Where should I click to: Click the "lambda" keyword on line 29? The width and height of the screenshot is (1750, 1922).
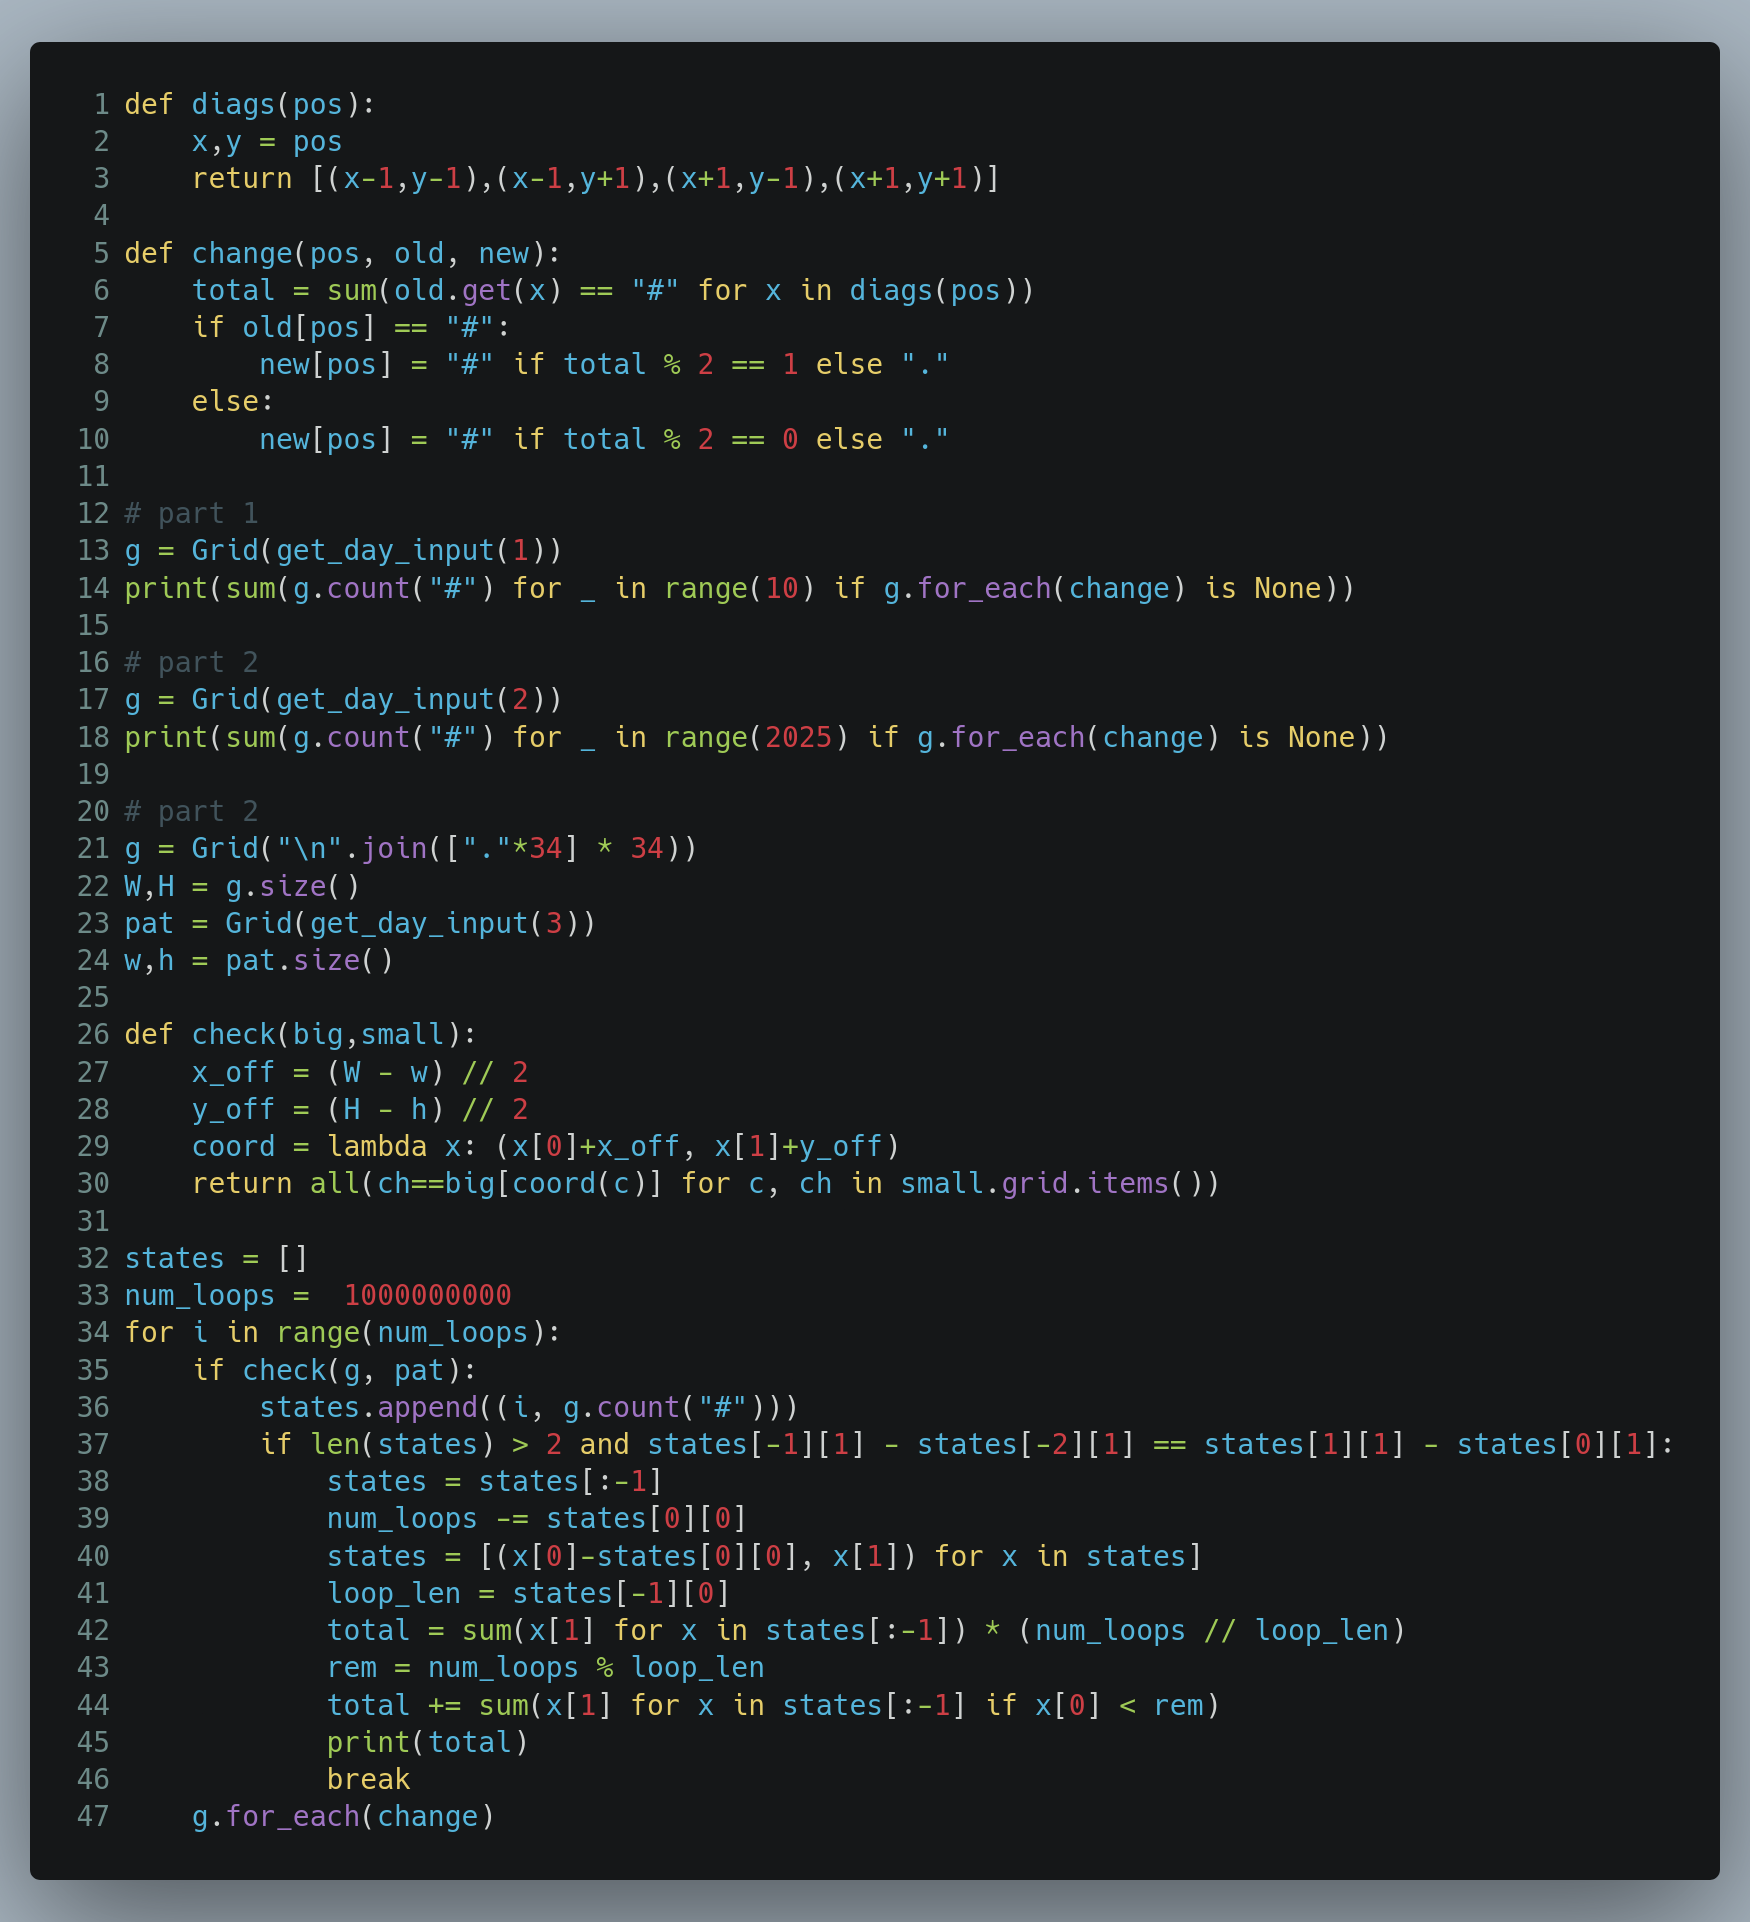coord(377,1147)
